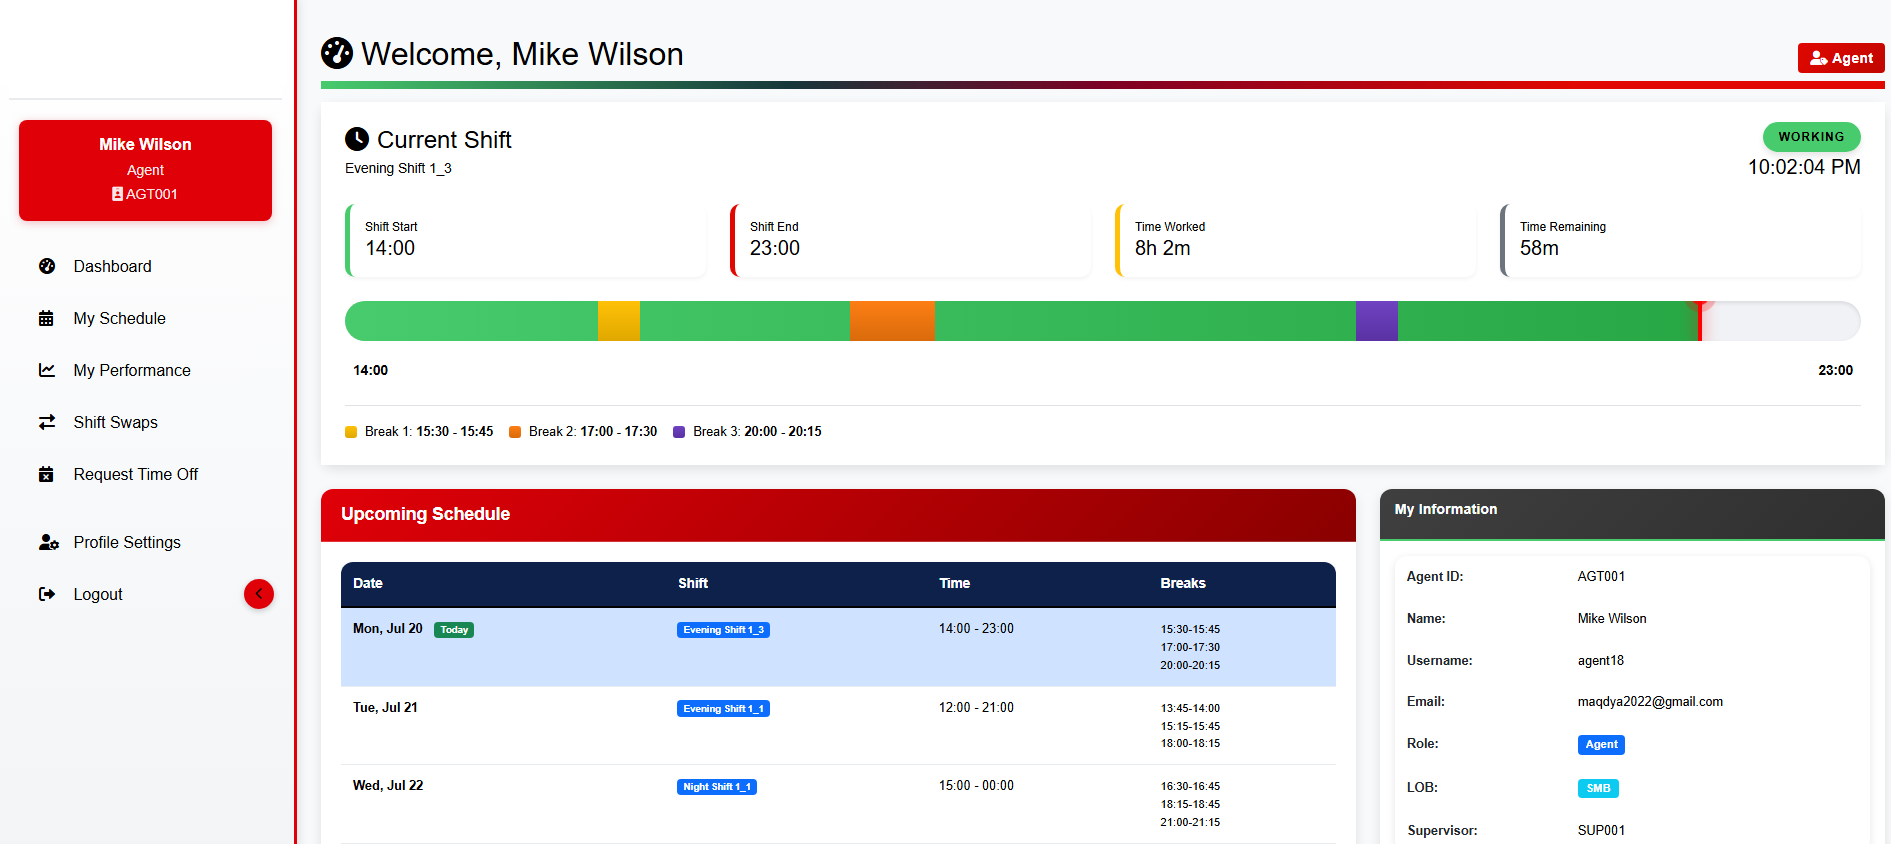Viewport: 1891px width, 844px height.
Task: Click the red current-time marker on progress bar
Action: [1700, 320]
